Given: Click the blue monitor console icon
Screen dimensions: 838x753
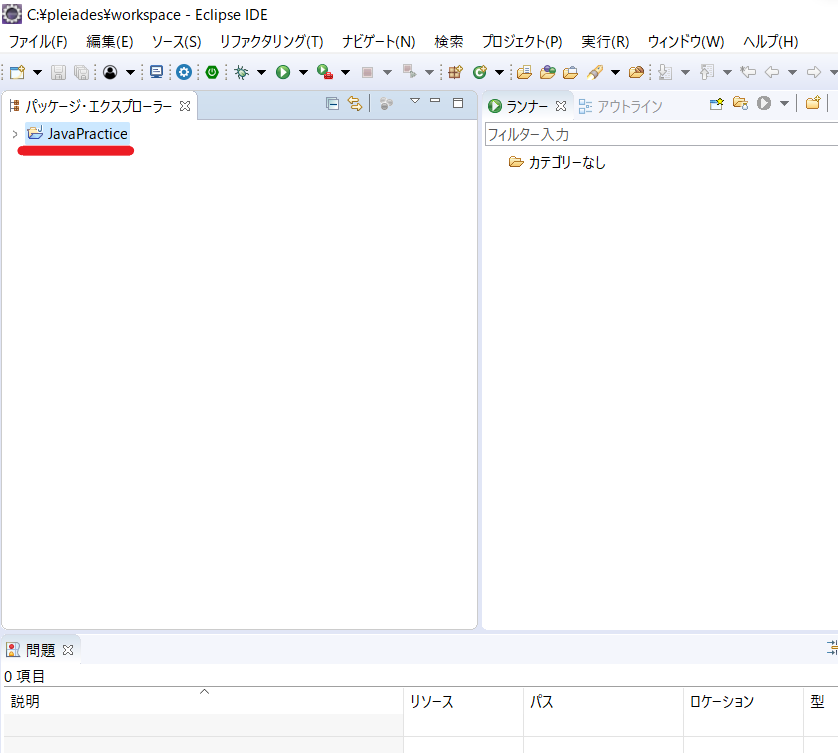Looking at the screenshot, I should 157,72.
